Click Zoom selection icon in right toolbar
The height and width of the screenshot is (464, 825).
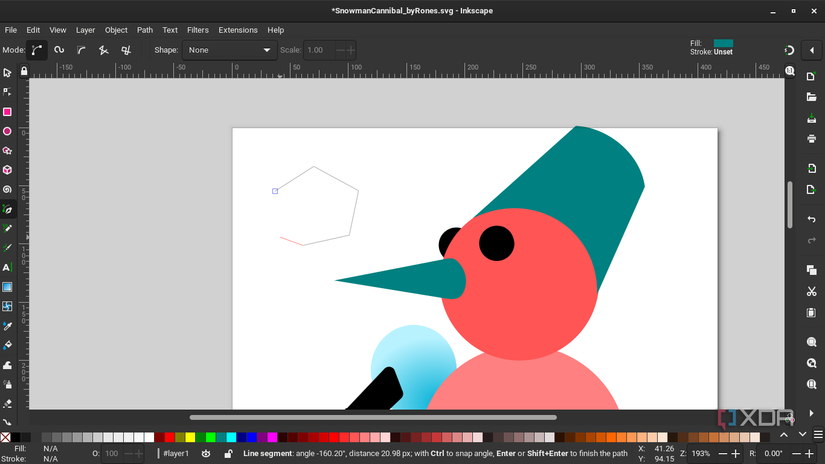pos(811,342)
